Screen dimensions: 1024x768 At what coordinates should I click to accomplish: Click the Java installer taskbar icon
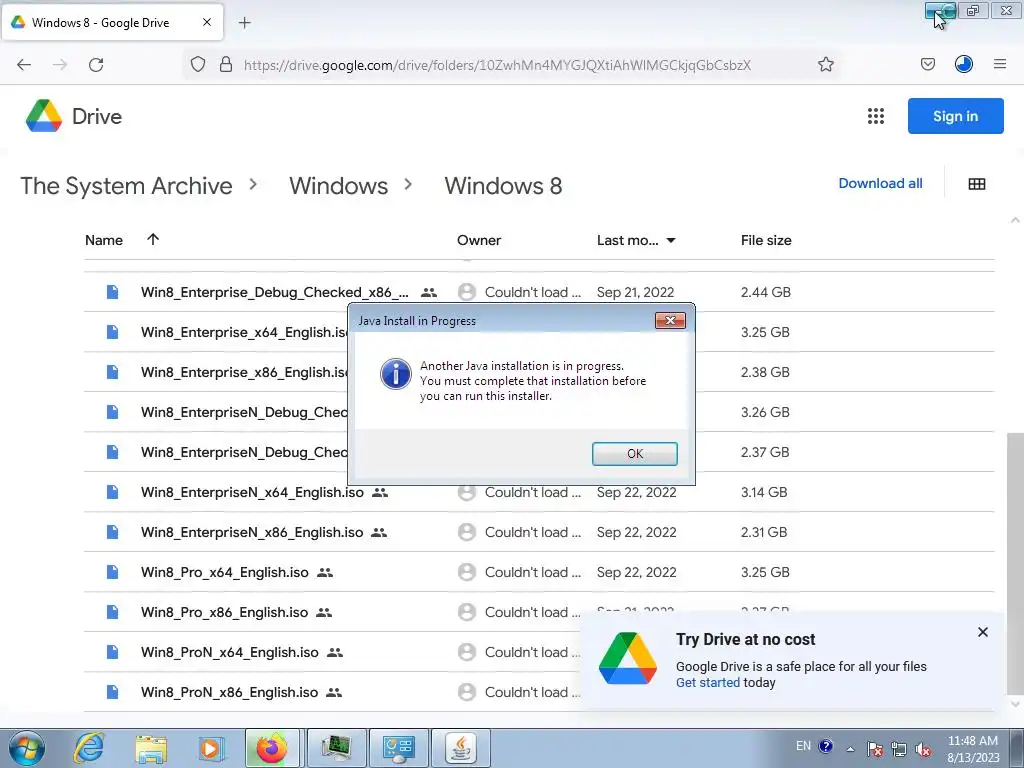[460, 748]
